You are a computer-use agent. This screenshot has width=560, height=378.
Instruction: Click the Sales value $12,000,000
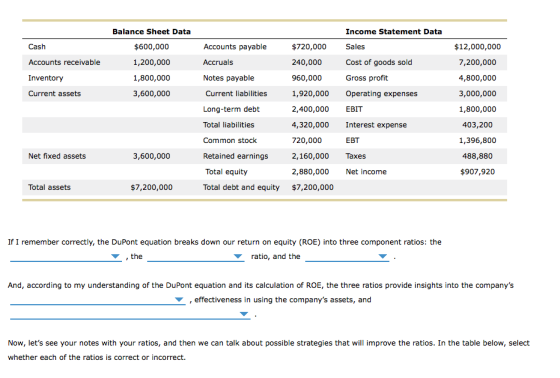[478, 47]
